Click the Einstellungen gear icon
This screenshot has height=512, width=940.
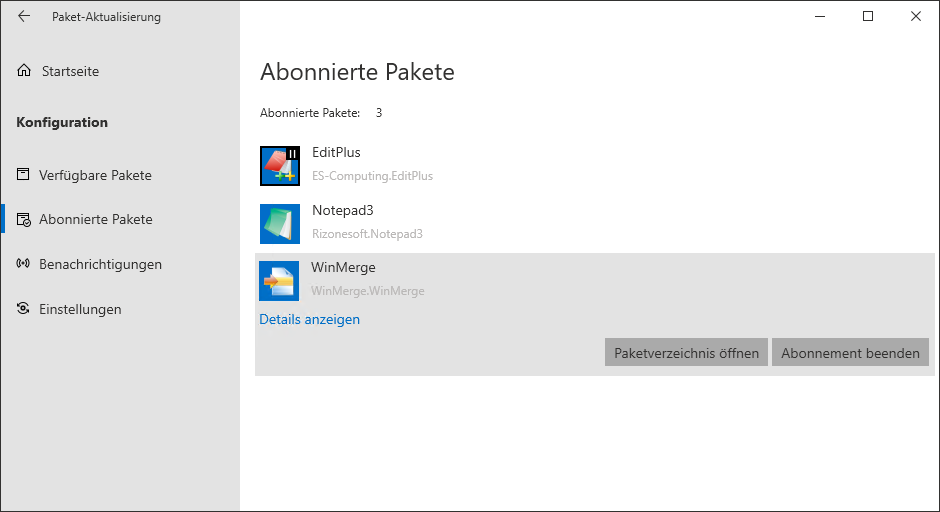tap(24, 309)
